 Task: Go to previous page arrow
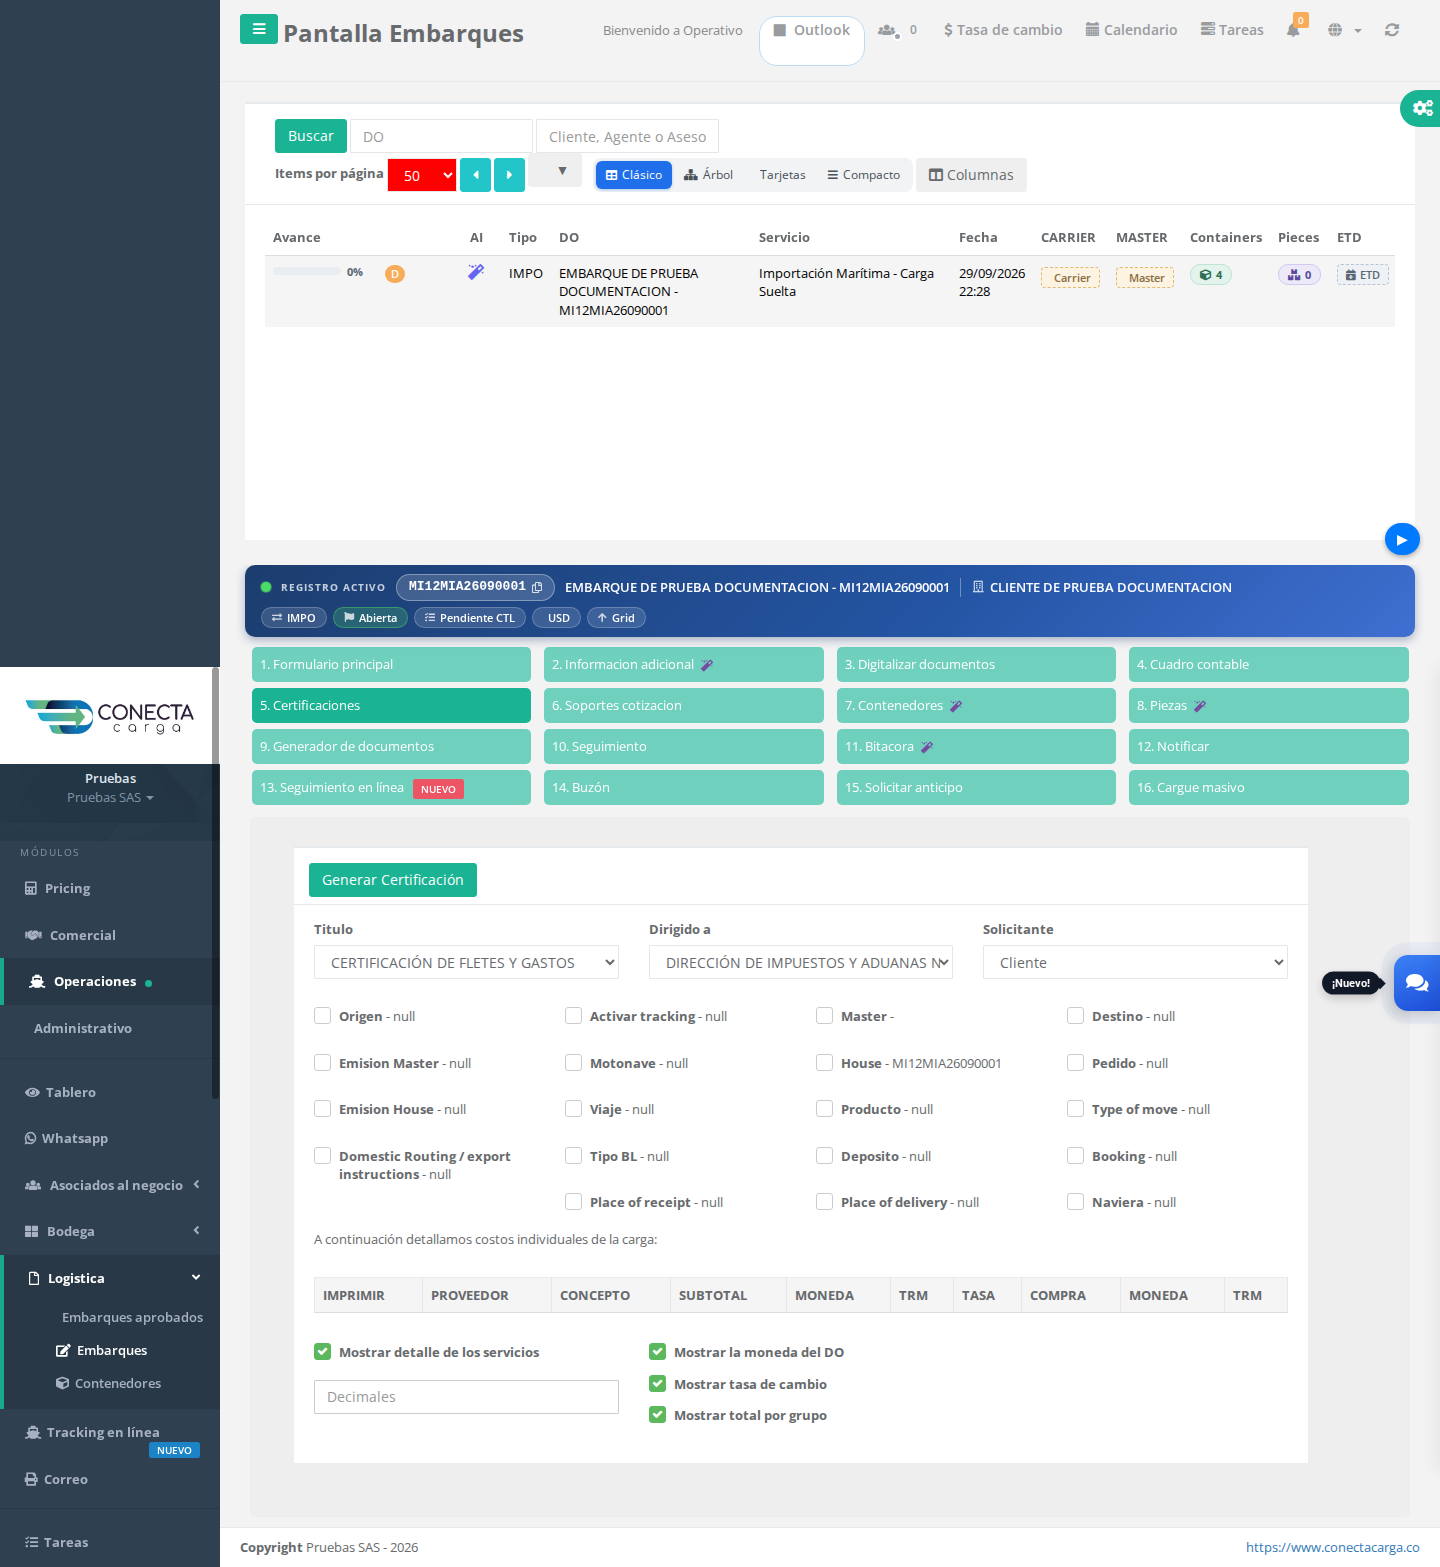[x=475, y=175]
